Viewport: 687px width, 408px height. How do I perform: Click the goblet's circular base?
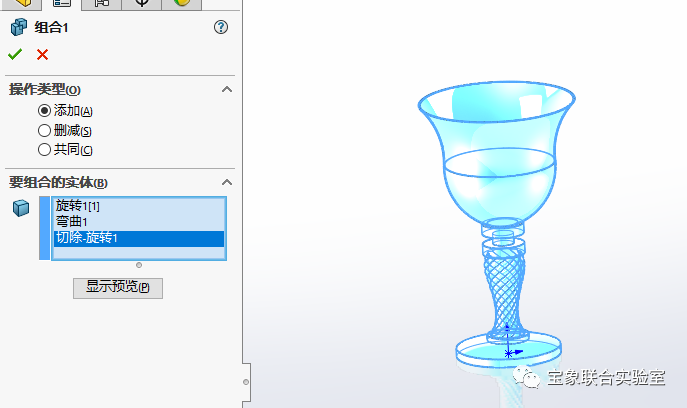tap(508, 351)
